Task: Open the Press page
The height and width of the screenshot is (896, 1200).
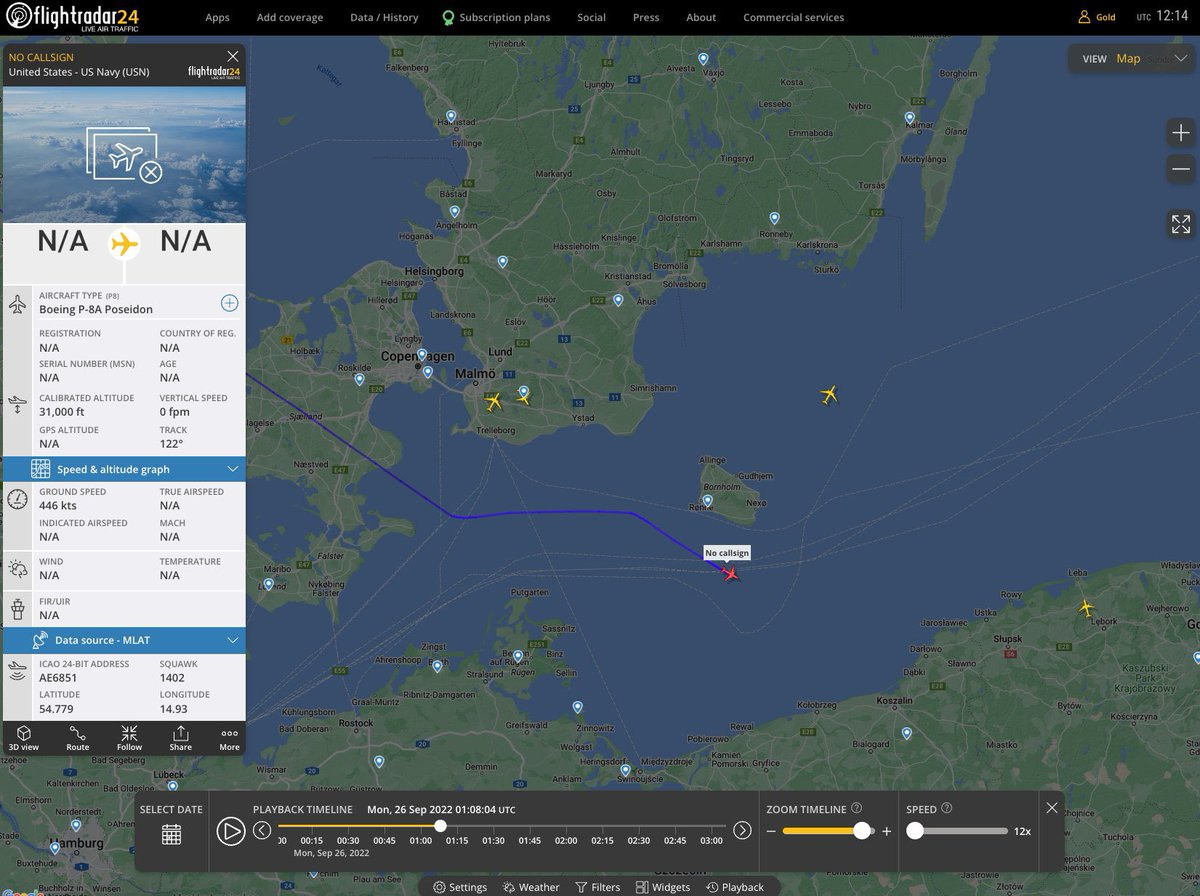Action: click(646, 17)
